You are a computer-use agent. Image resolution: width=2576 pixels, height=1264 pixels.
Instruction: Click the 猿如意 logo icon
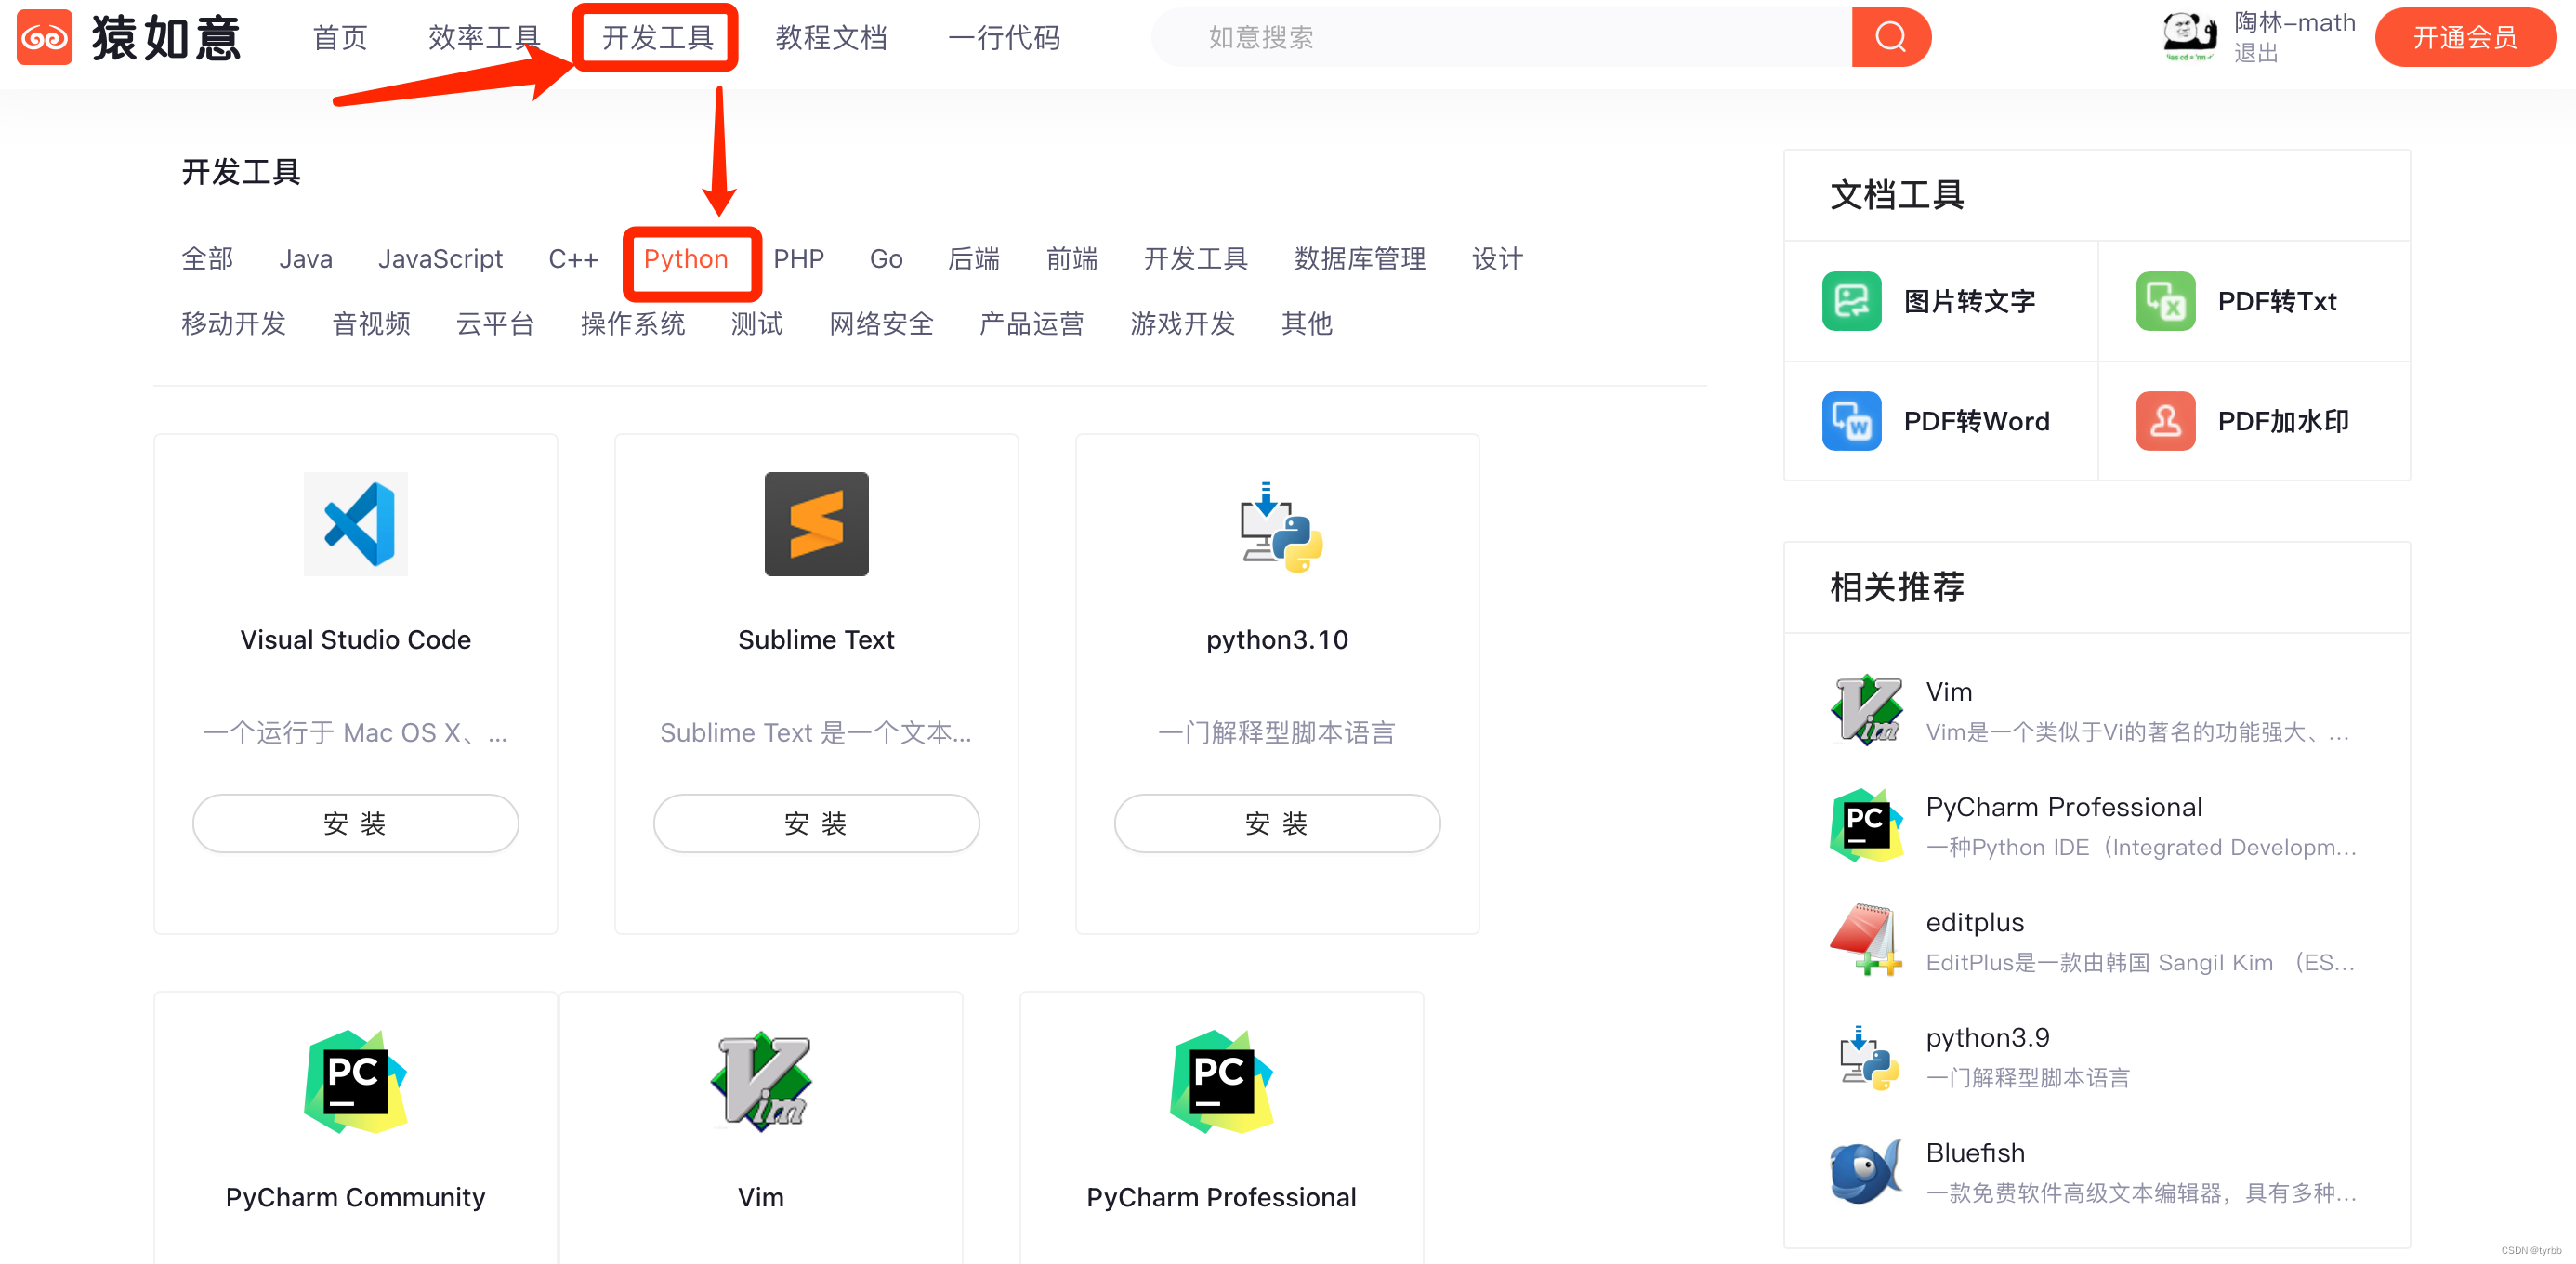pyautogui.click(x=45, y=37)
